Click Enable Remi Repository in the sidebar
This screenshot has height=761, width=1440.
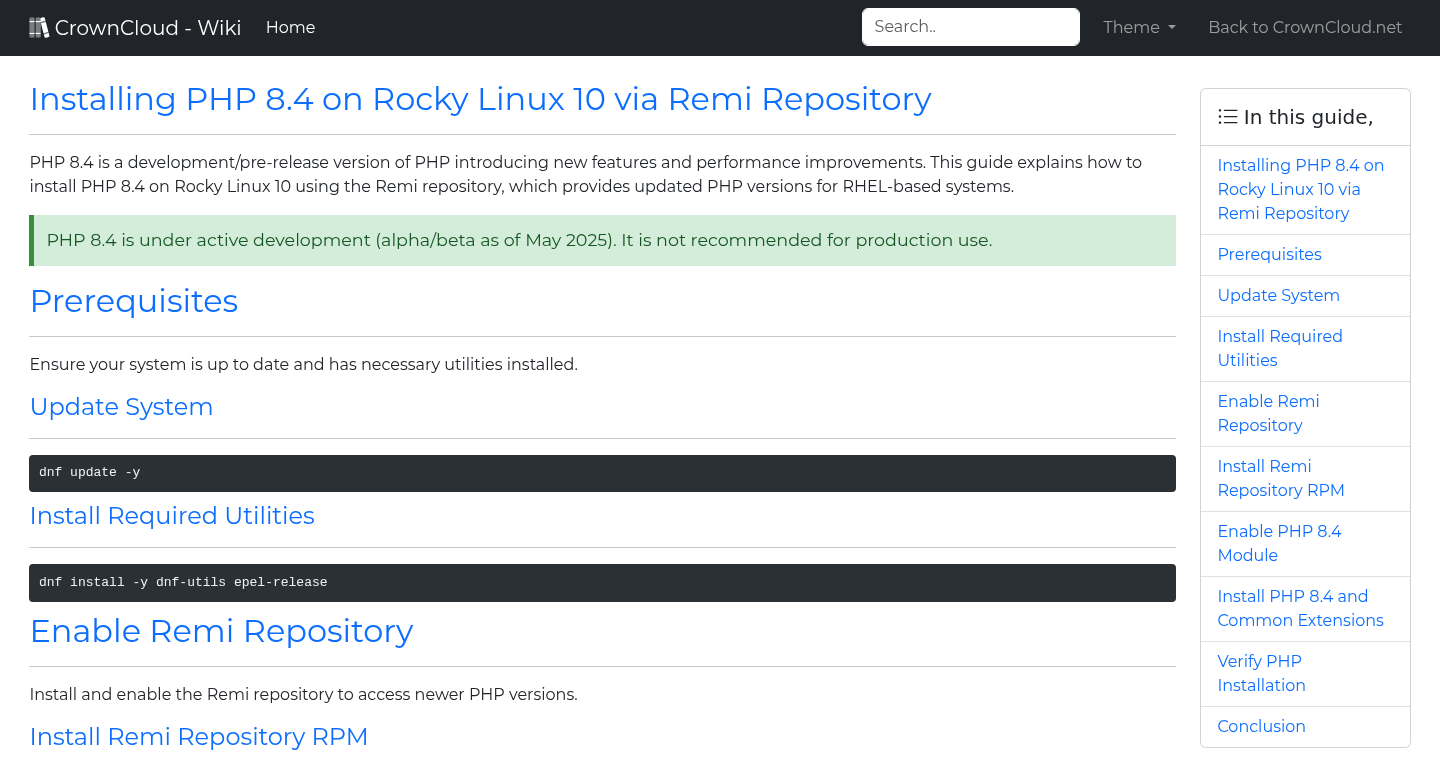coord(1268,413)
